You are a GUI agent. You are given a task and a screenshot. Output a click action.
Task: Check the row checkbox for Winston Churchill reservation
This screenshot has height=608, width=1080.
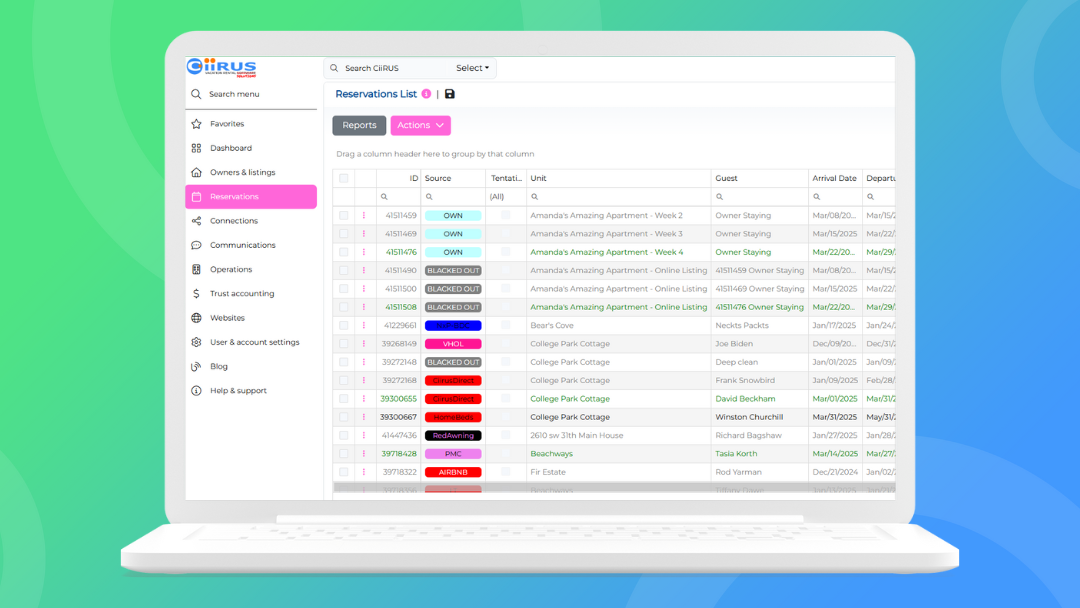[x=344, y=417]
